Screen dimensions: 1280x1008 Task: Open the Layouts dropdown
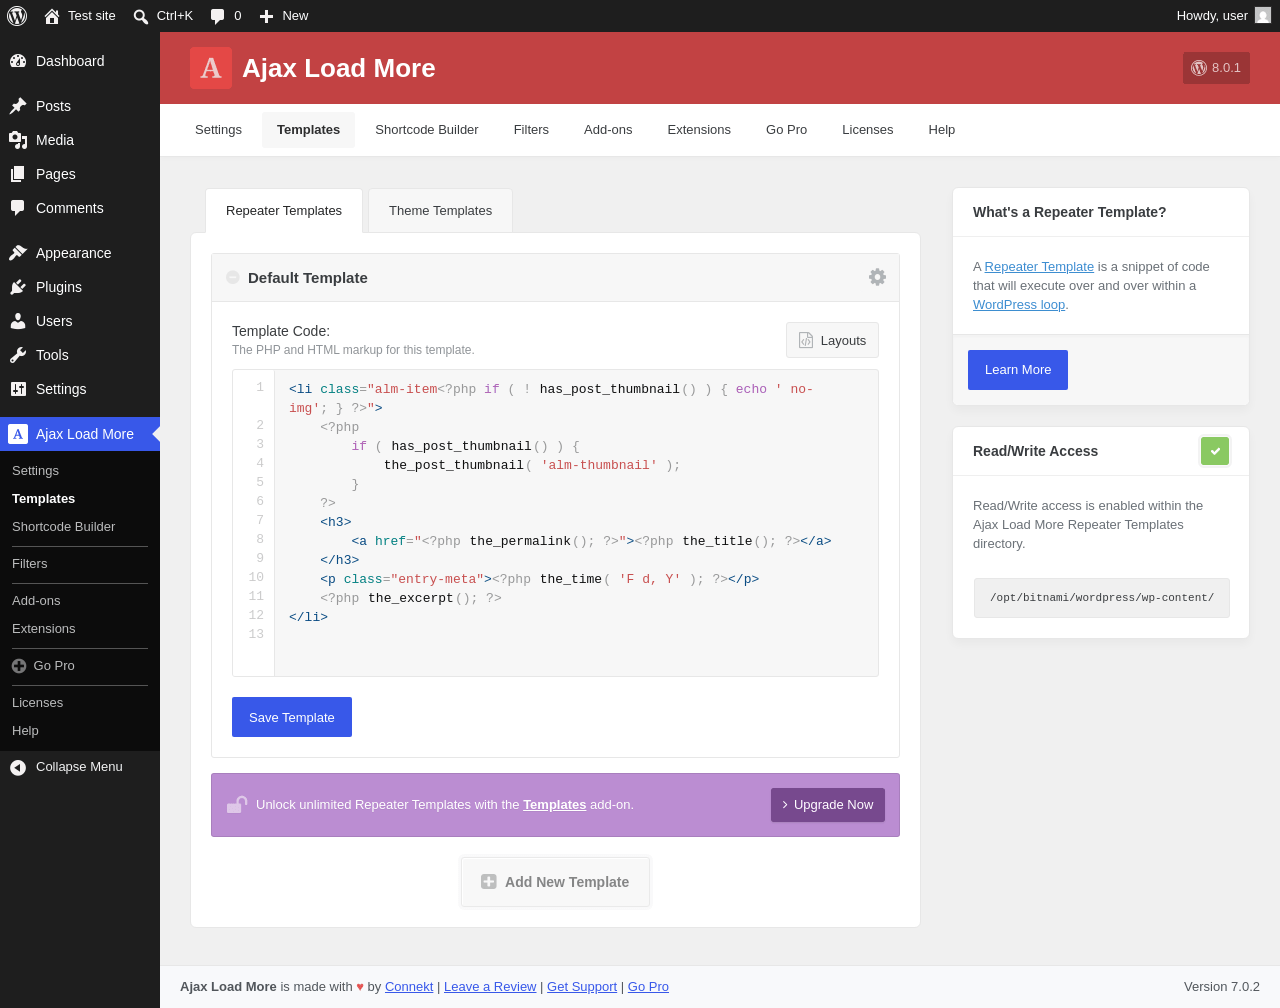pos(832,340)
